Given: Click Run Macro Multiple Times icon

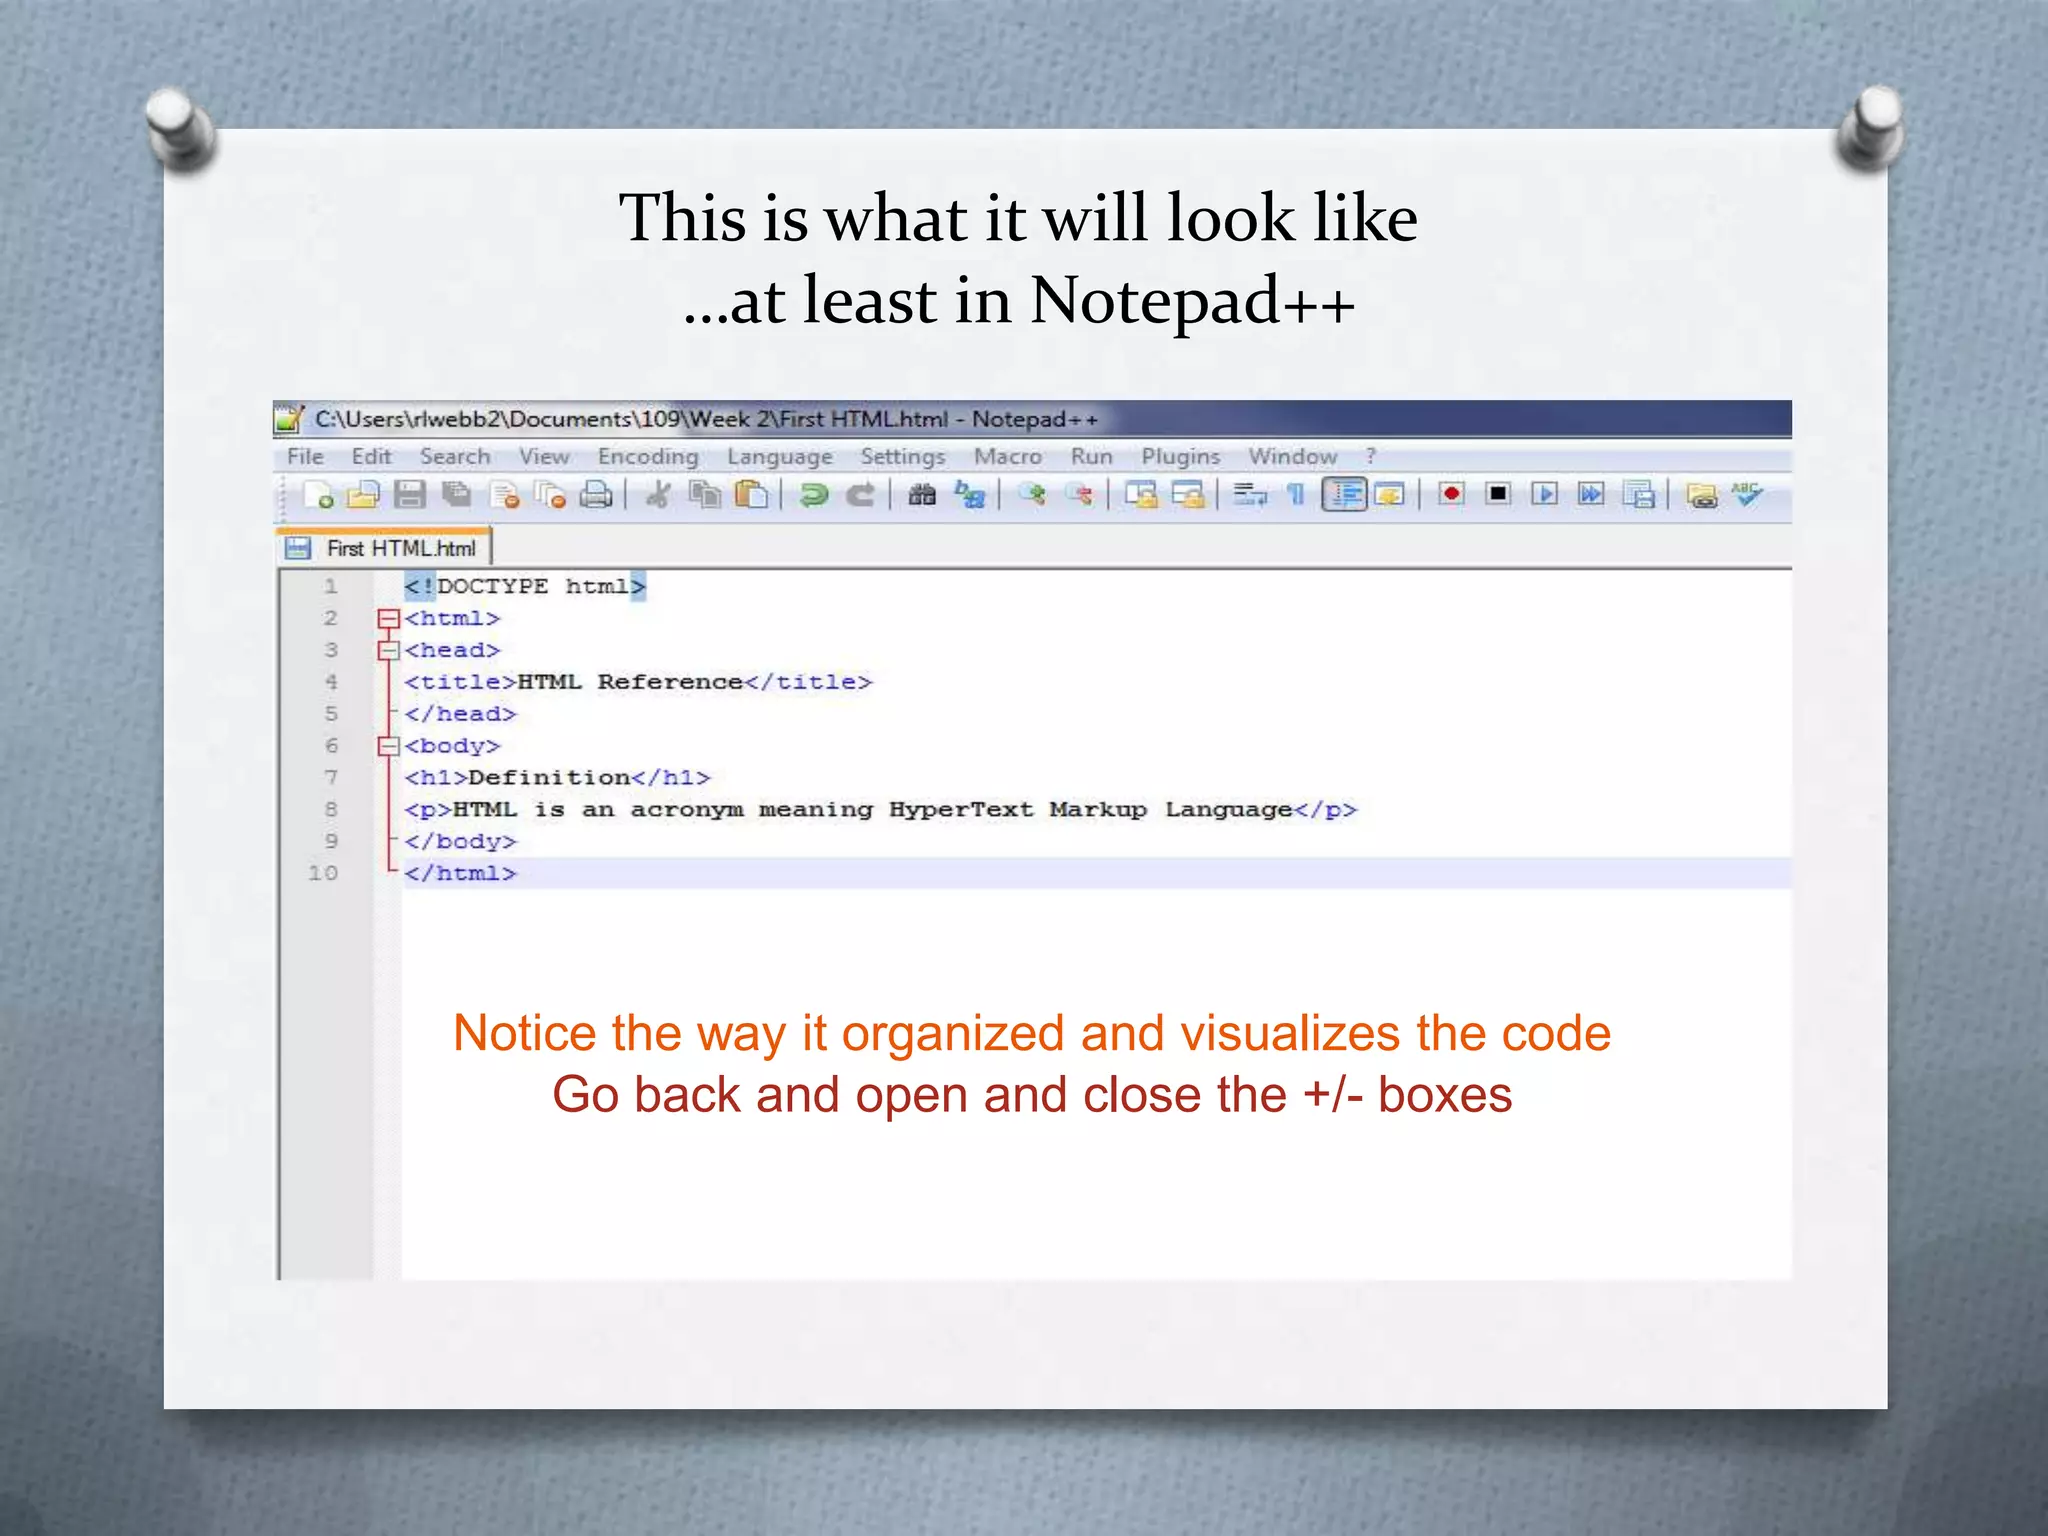Looking at the screenshot, I should coord(1591,494).
